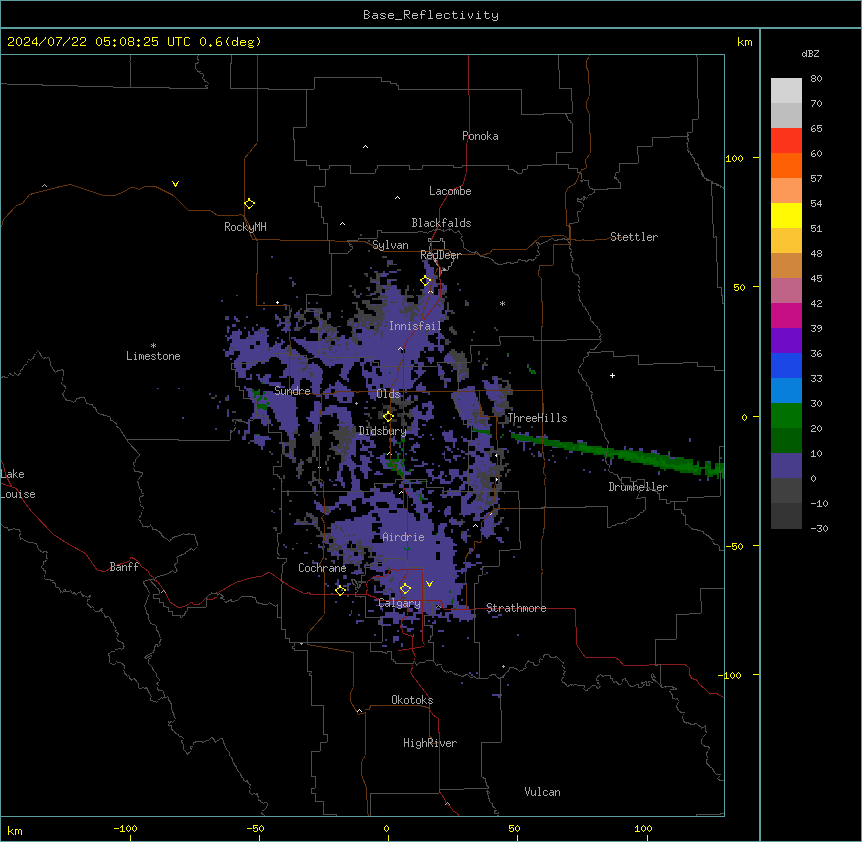Select the Cochrane label
The image size is (862, 842).
(x=322, y=568)
